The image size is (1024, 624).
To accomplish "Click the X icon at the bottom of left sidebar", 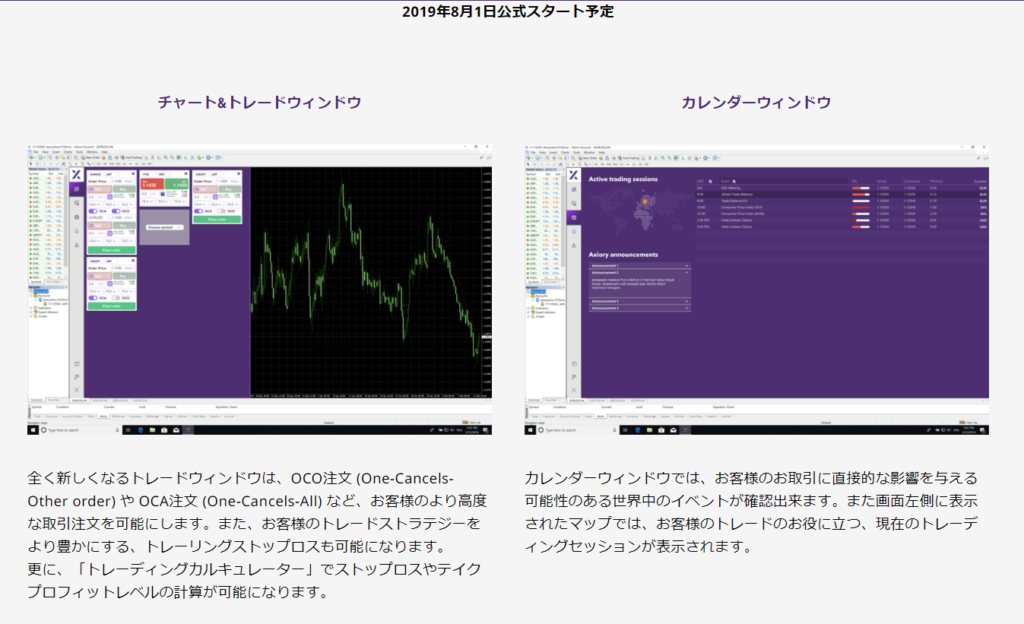I will tap(76, 389).
